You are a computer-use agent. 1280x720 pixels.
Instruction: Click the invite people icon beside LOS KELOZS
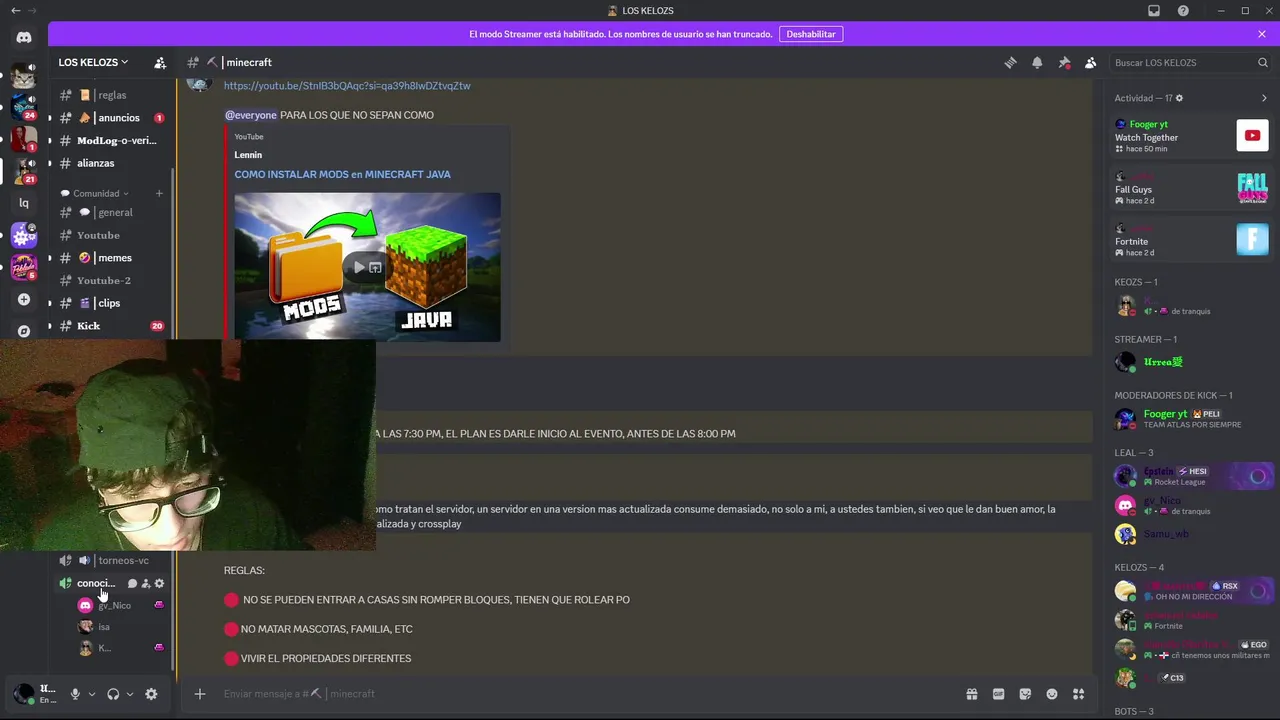(x=160, y=62)
